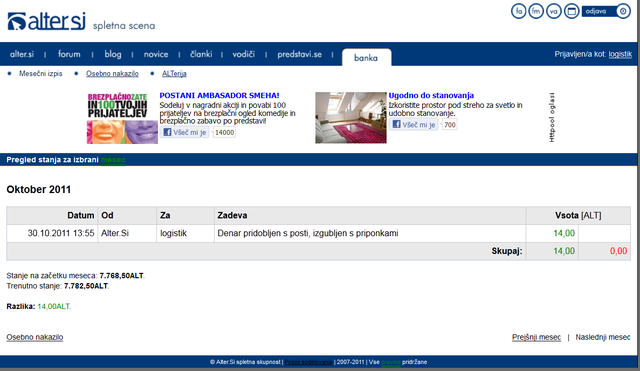Click the Naslednji mesec text

pyautogui.click(x=603, y=337)
